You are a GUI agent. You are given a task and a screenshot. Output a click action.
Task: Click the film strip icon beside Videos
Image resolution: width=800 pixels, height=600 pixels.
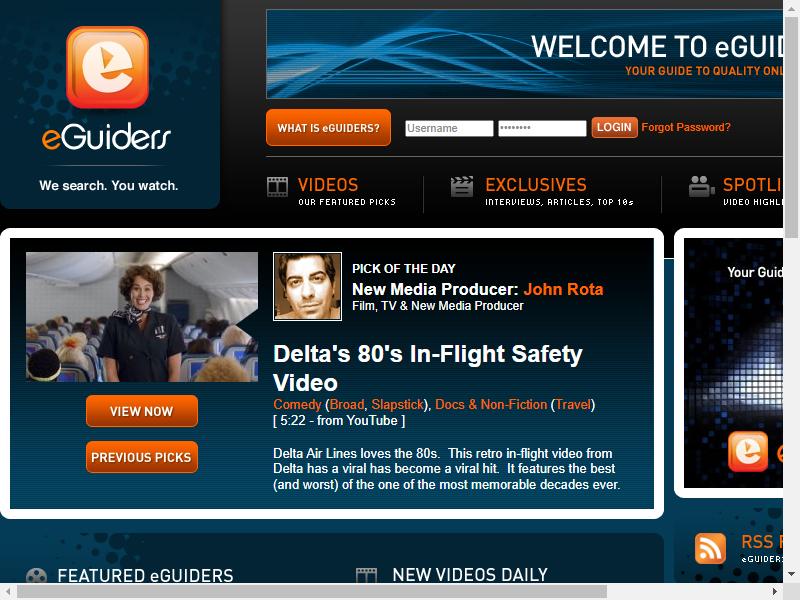[277, 187]
